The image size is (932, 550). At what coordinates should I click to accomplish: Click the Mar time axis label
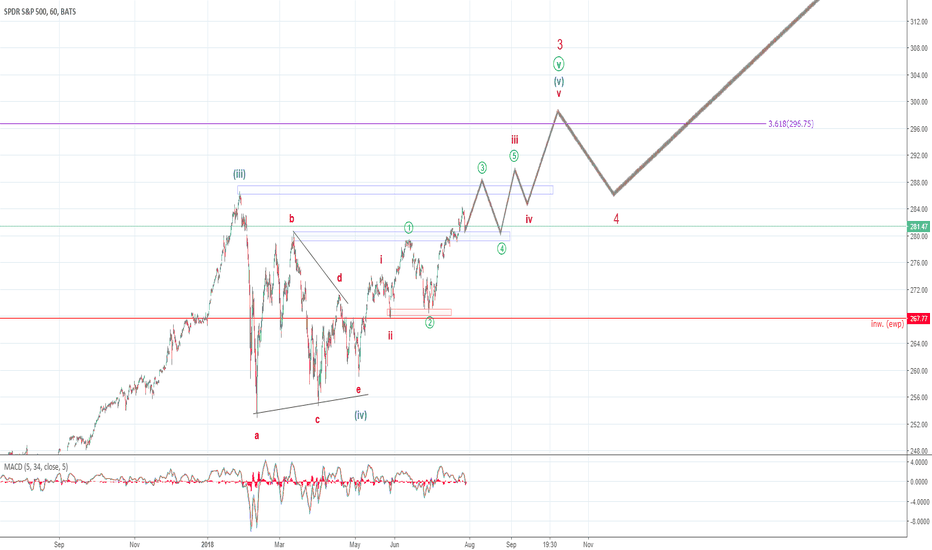[279, 544]
